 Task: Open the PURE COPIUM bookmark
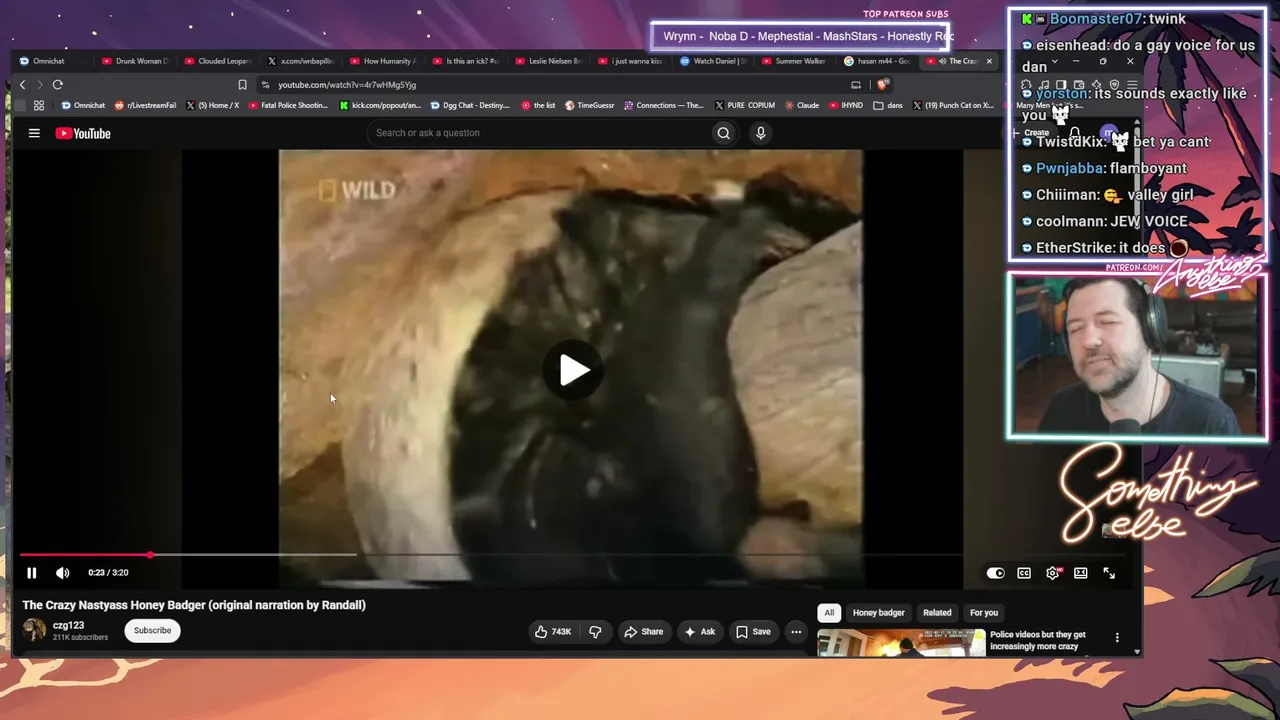743,105
